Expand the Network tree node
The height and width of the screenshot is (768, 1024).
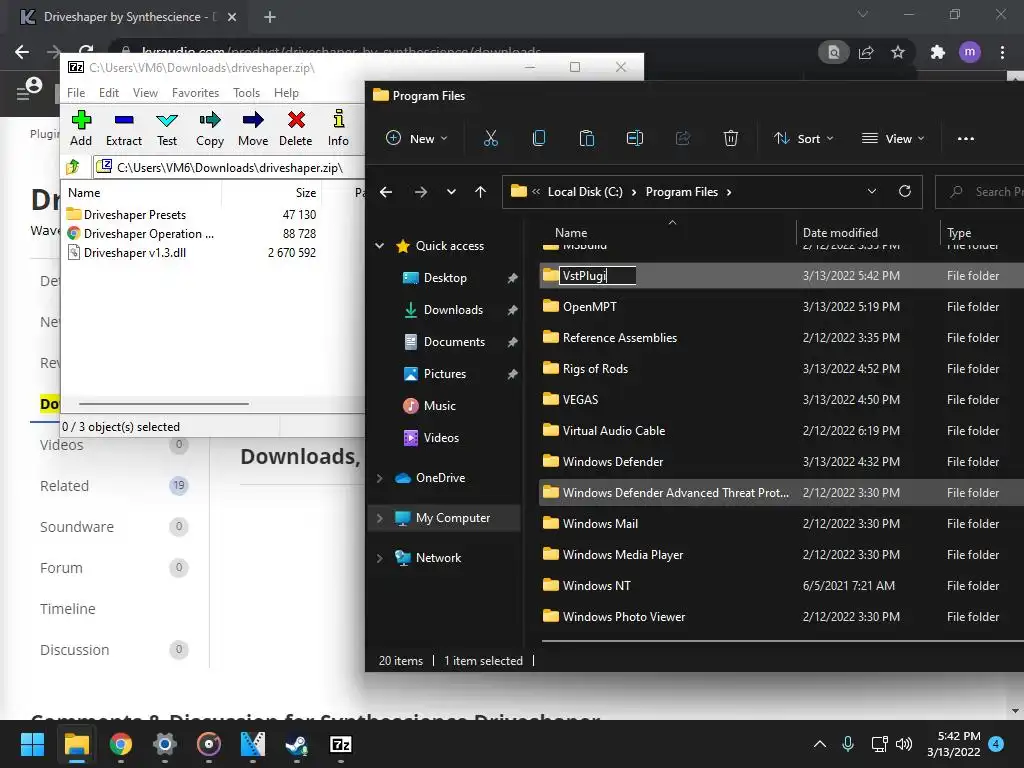[x=379, y=558]
